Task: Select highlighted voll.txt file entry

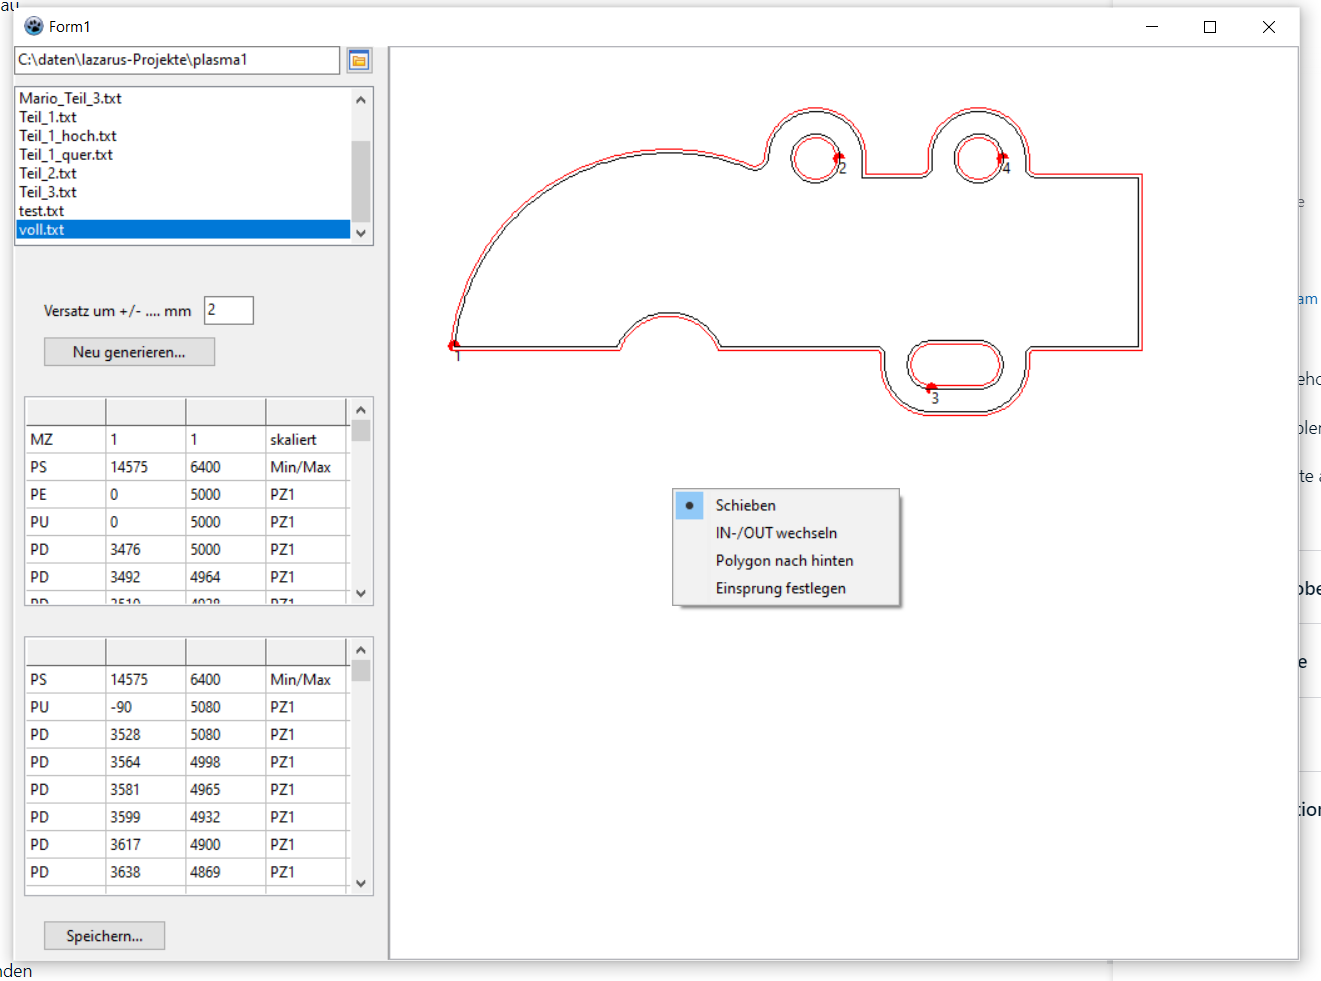Action: coord(183,229)
